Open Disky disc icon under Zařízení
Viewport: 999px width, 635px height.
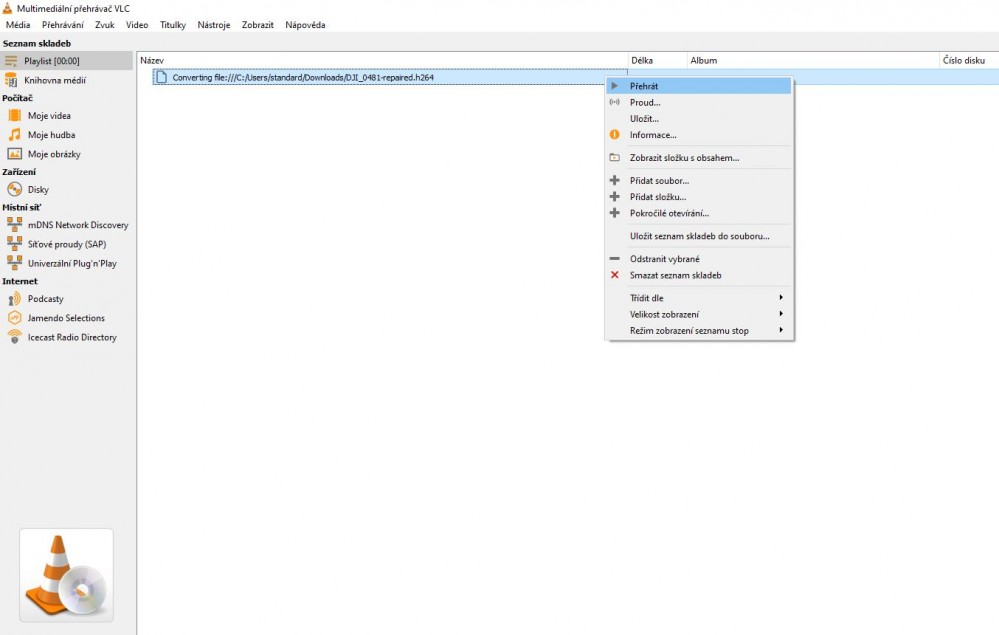click(x=14, y=190)
